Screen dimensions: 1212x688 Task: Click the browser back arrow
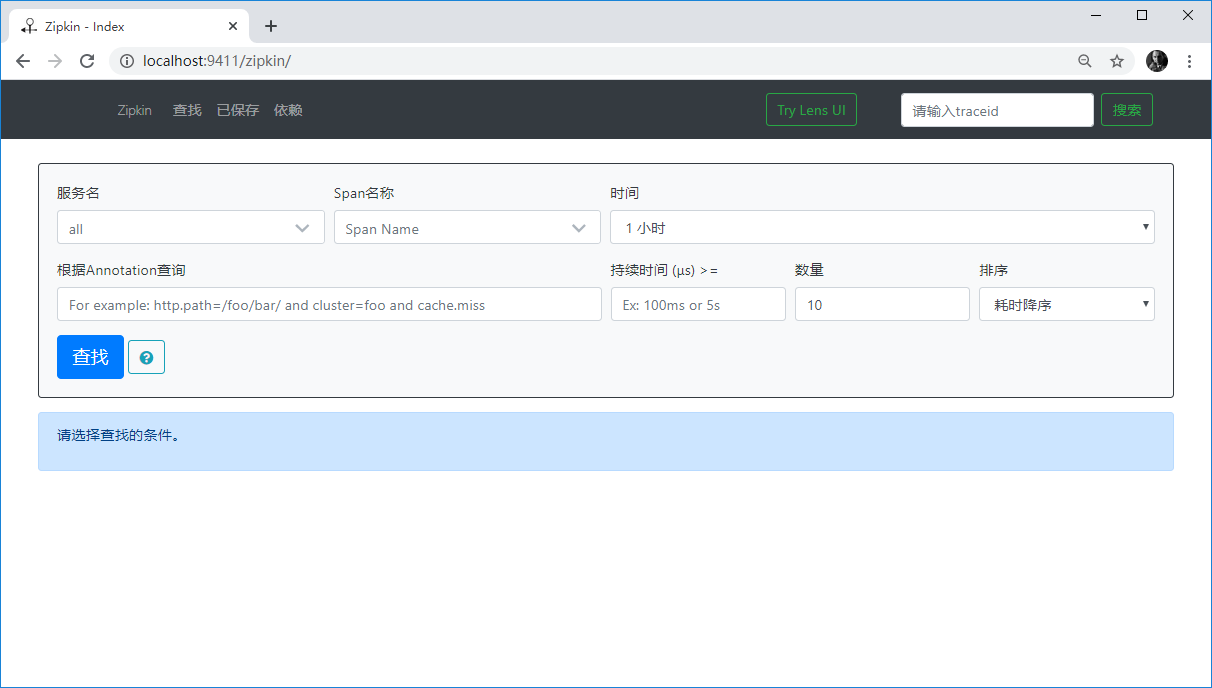coord(23,61)
